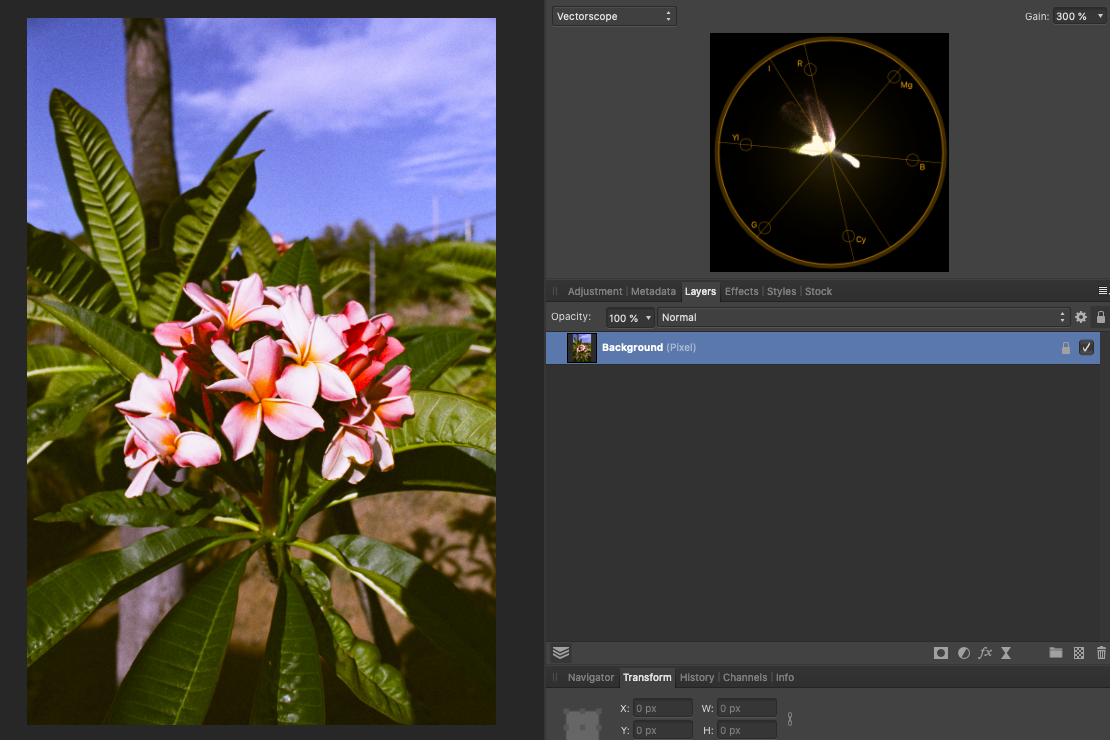Image resolution: width=1110 pixels, height=740 pixels.
Task: Add a mask layer
Action: pos(940,653)
